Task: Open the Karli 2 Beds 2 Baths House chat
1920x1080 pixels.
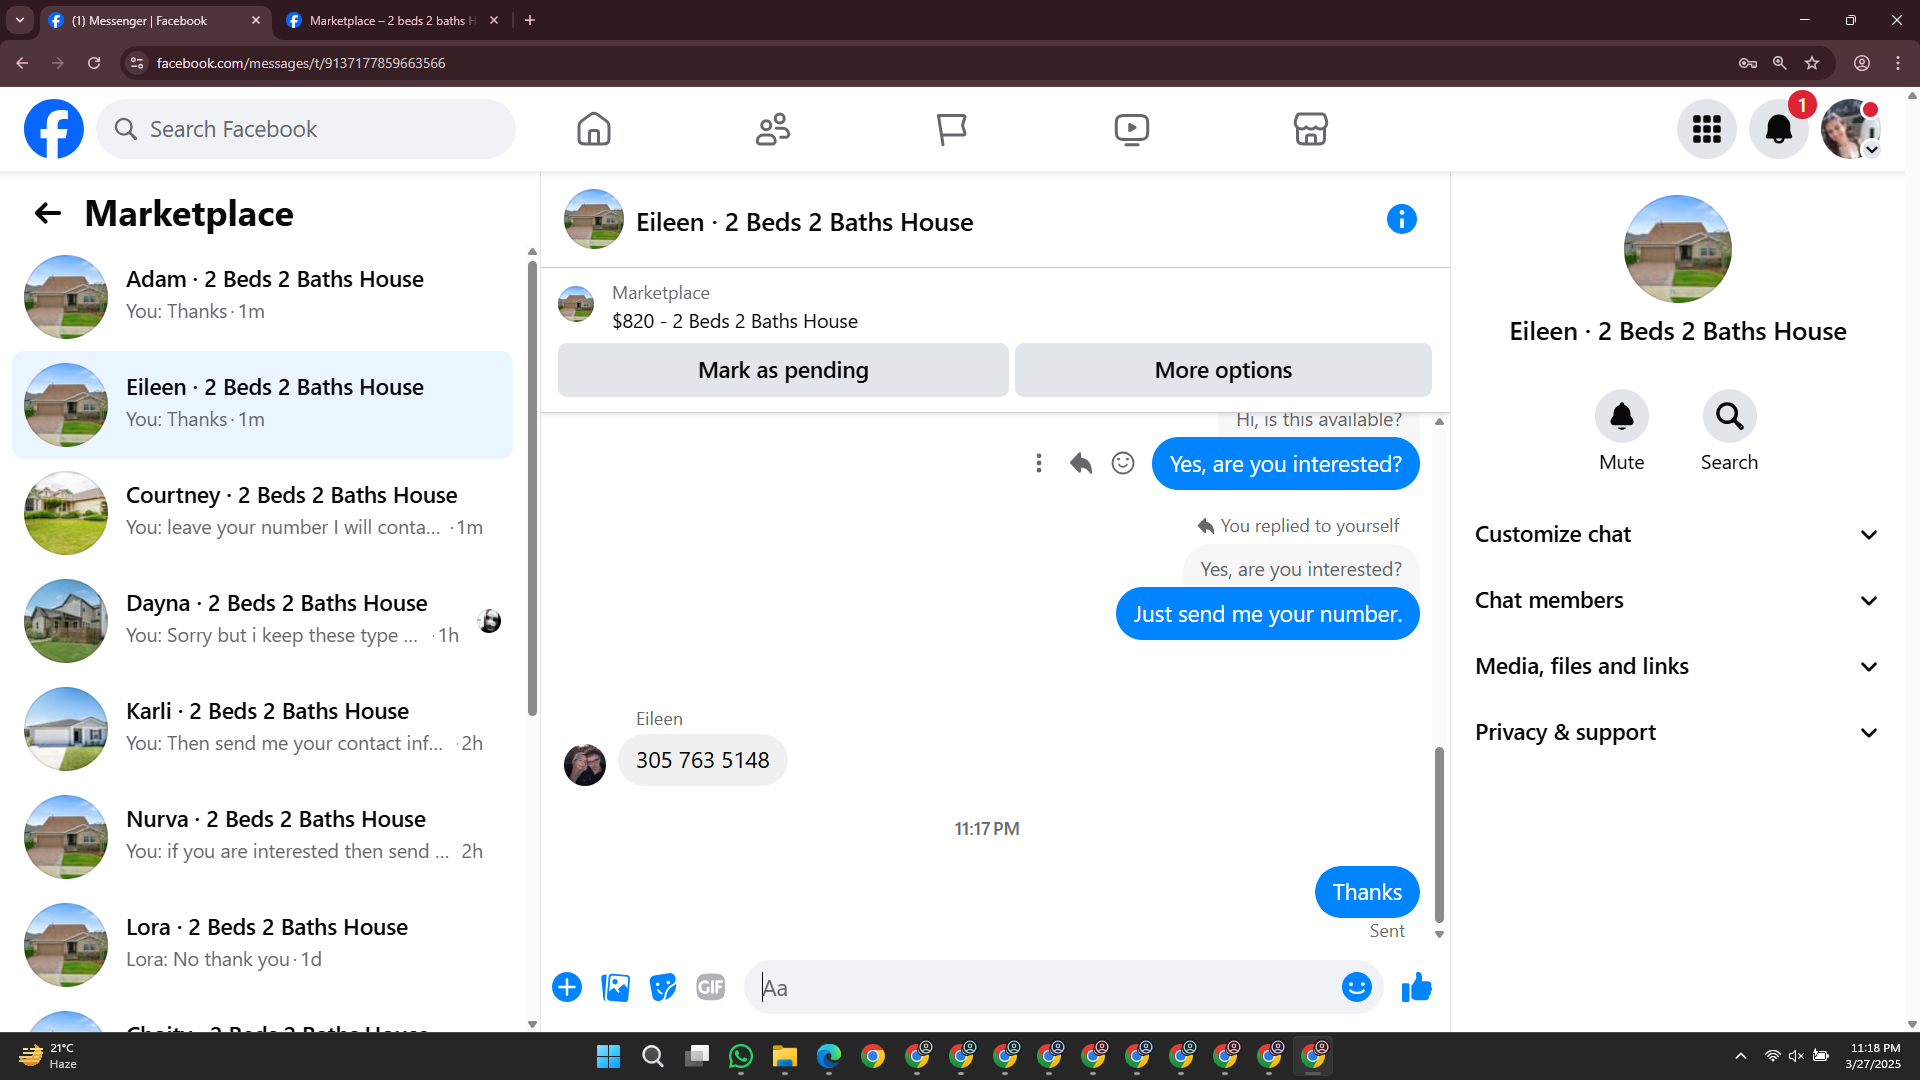Action: (x=262, y=728)
